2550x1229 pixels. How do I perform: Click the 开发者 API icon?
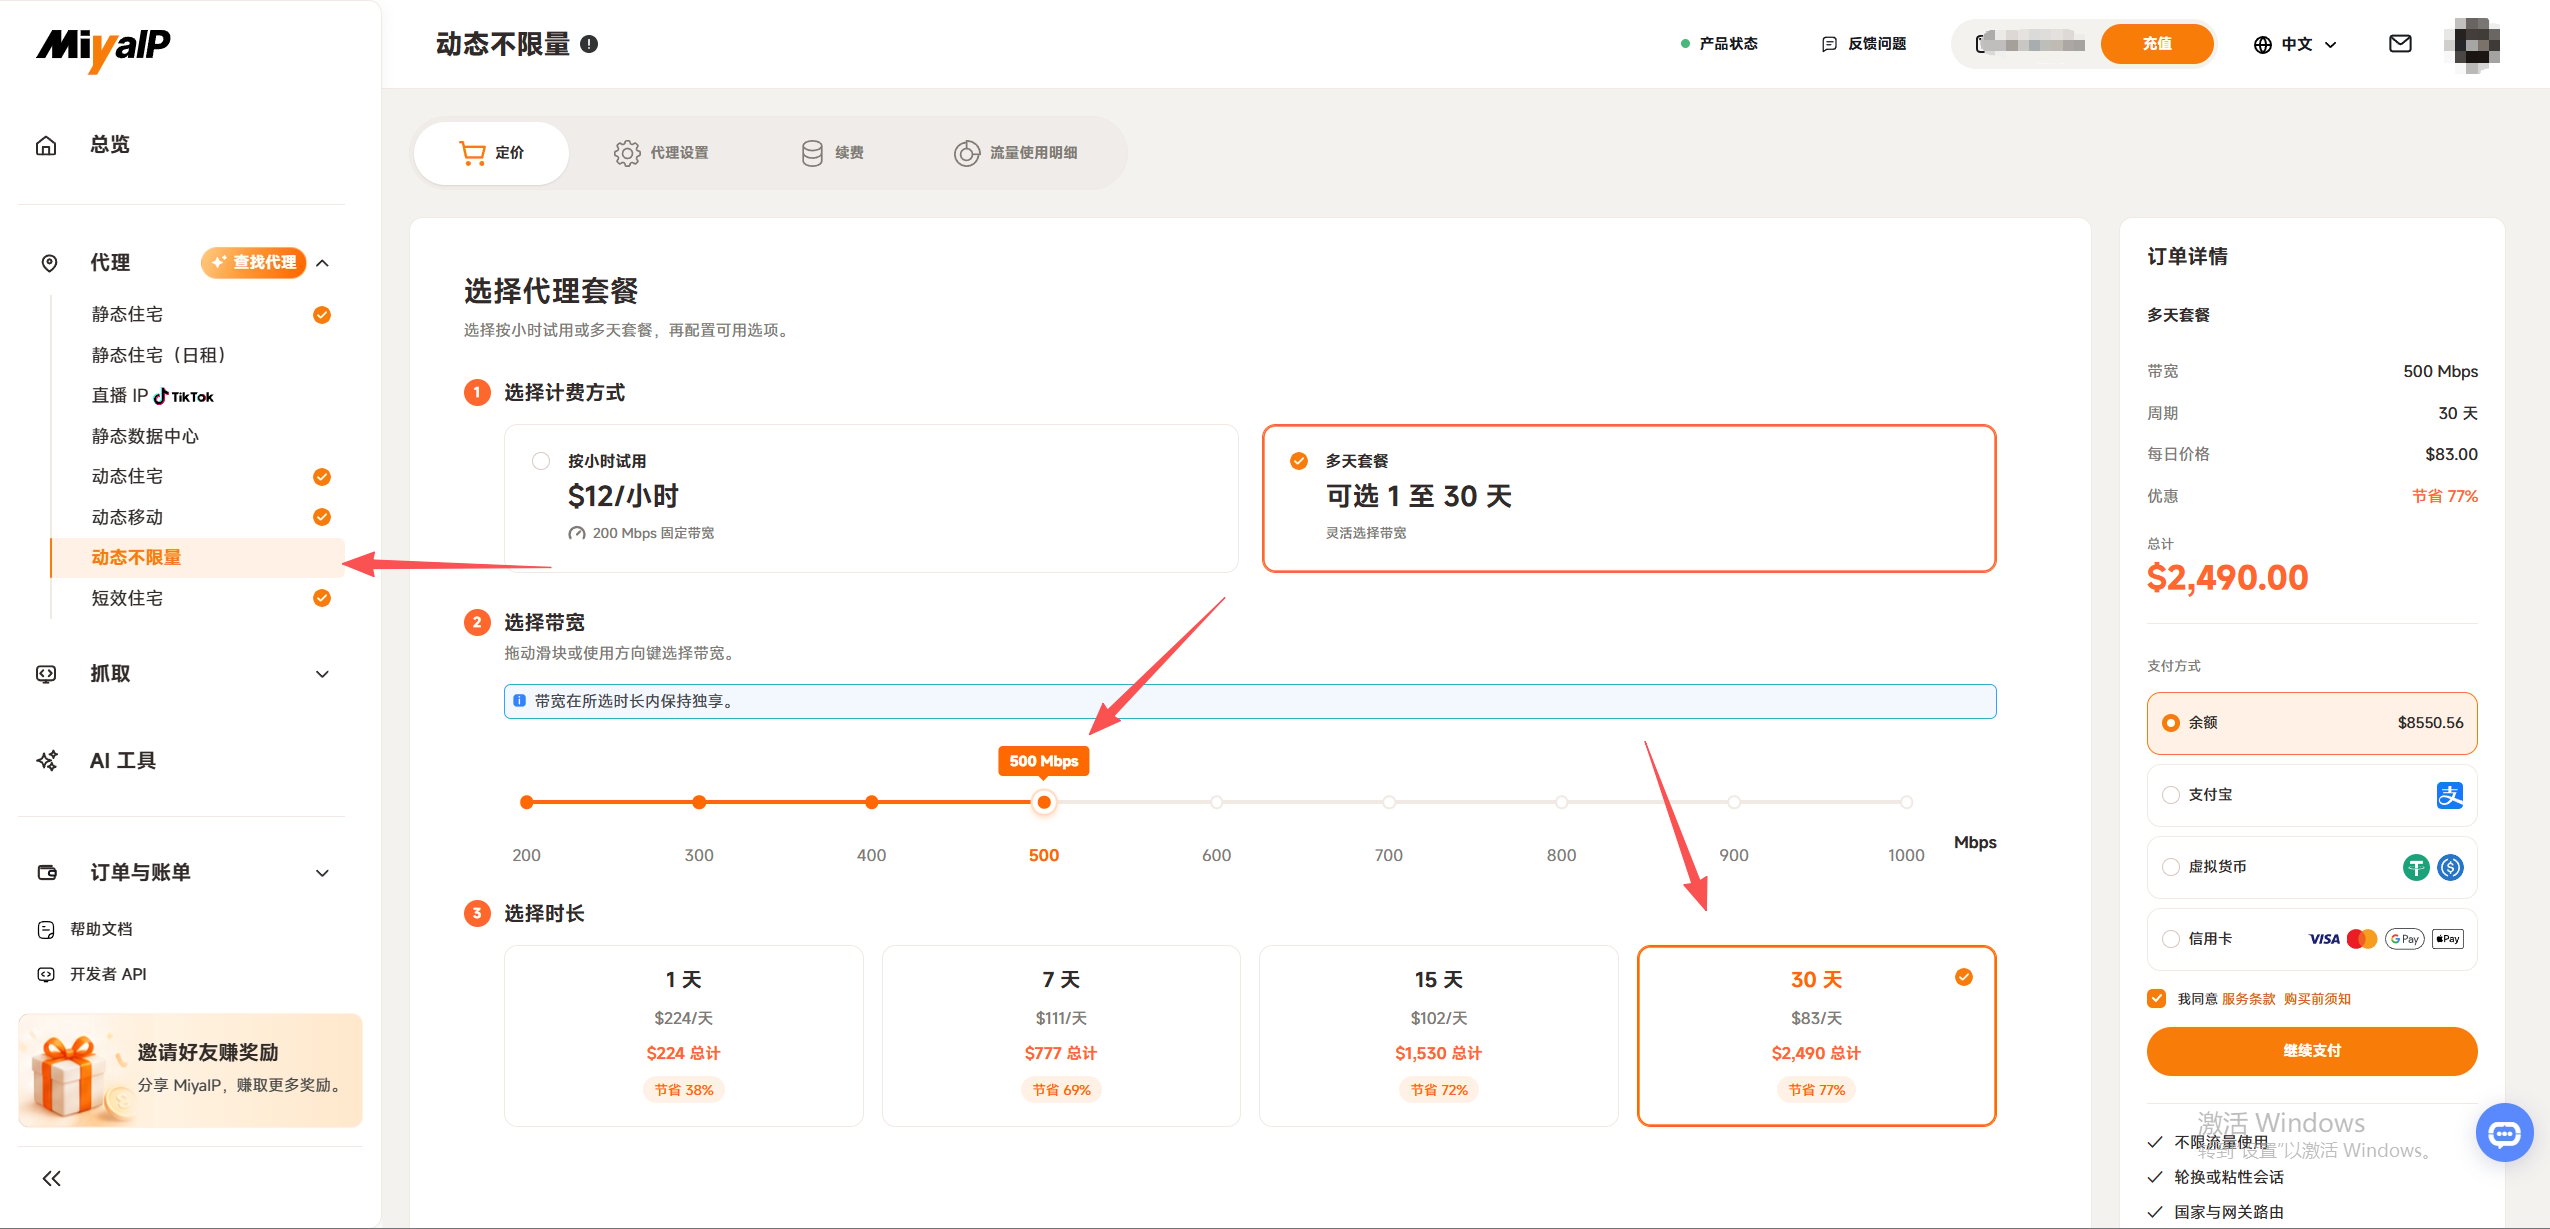point(46,974)
